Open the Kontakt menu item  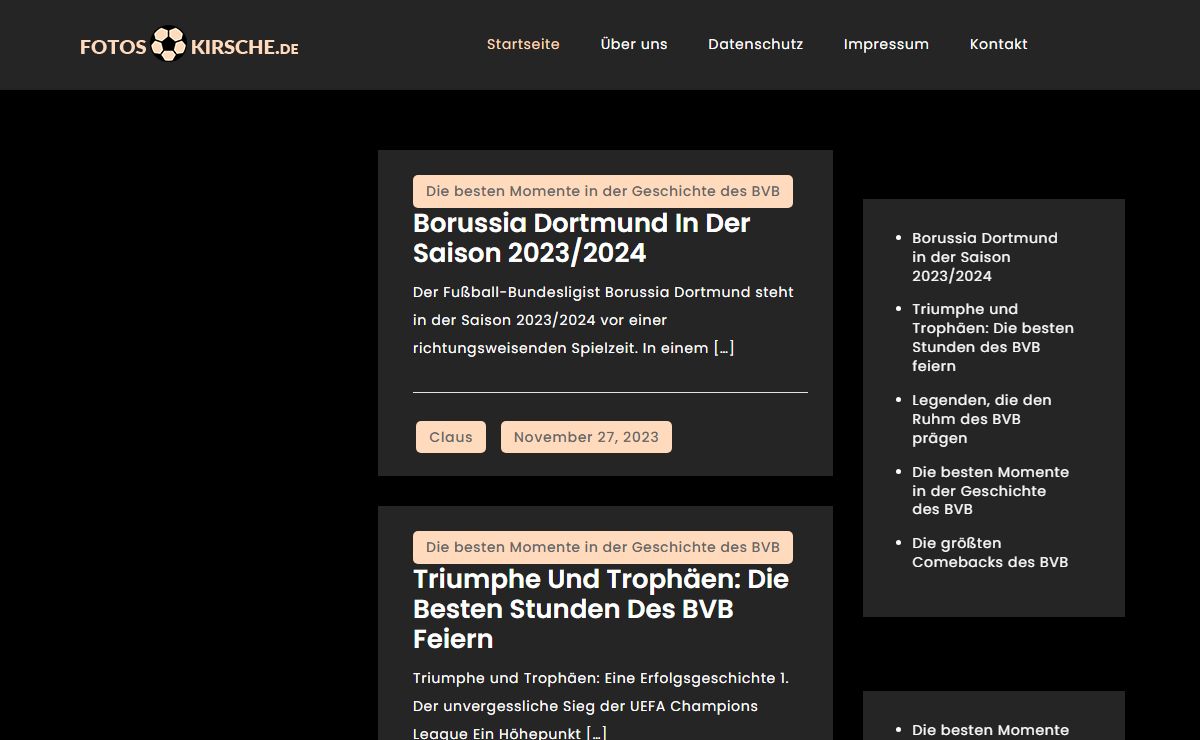[999, 44]
